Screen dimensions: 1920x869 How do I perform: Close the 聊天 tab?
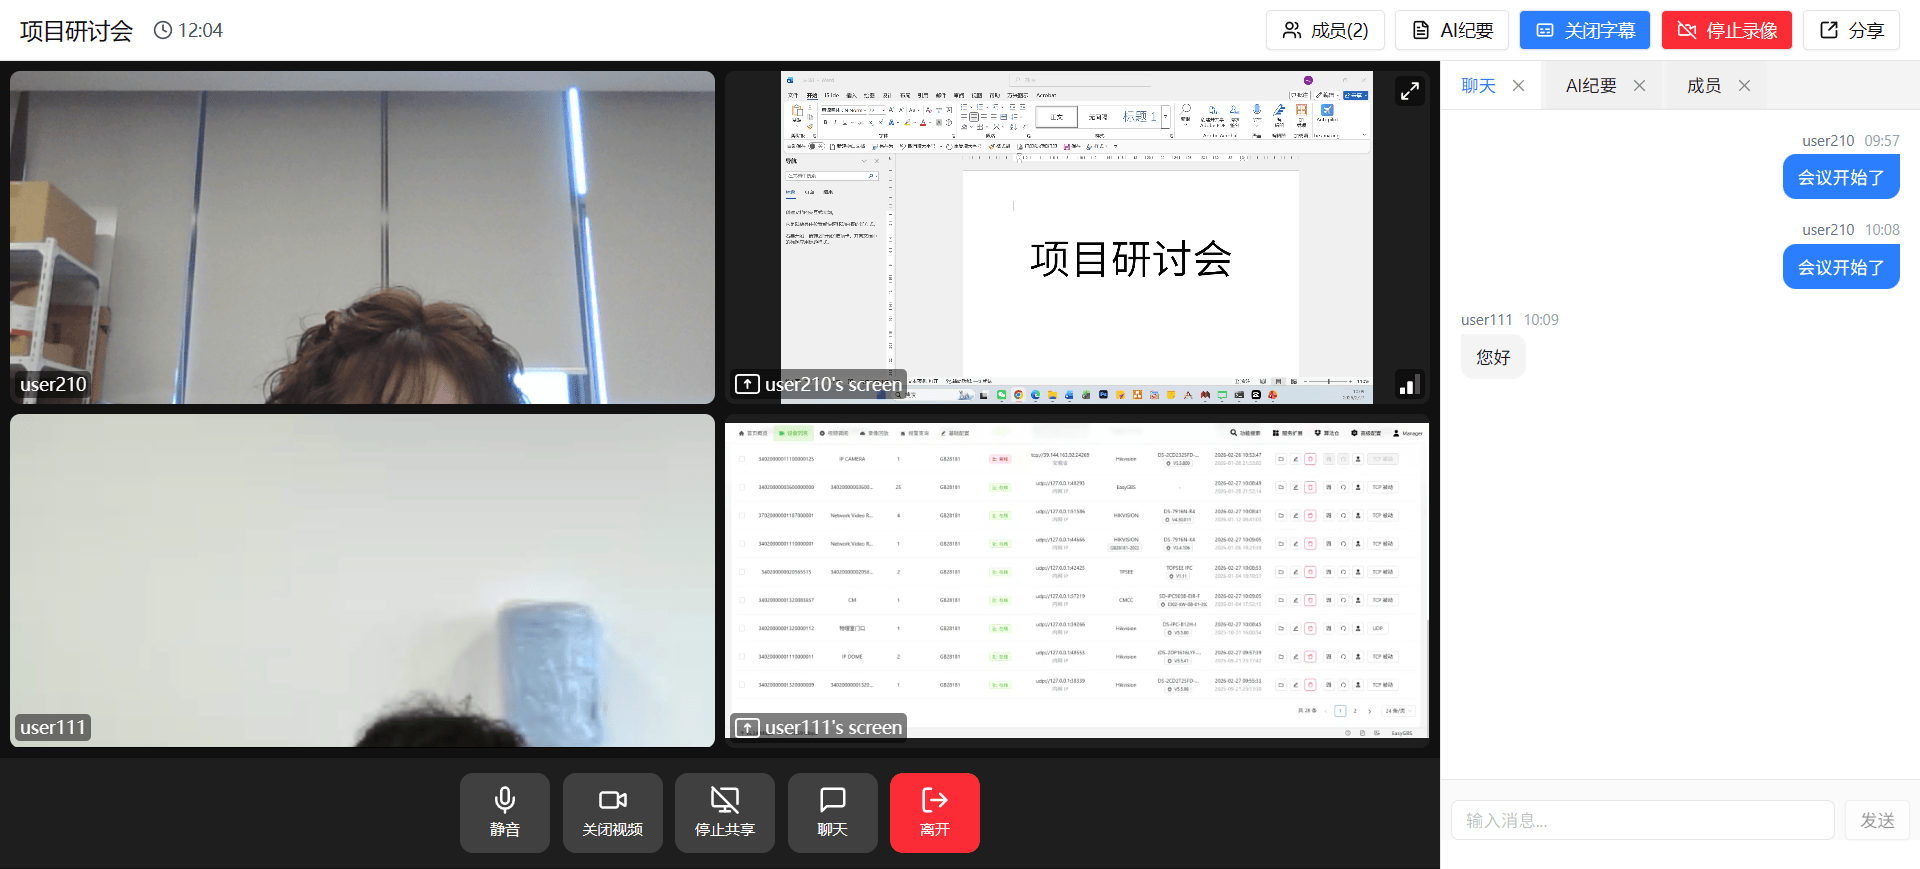point(1519,86)
